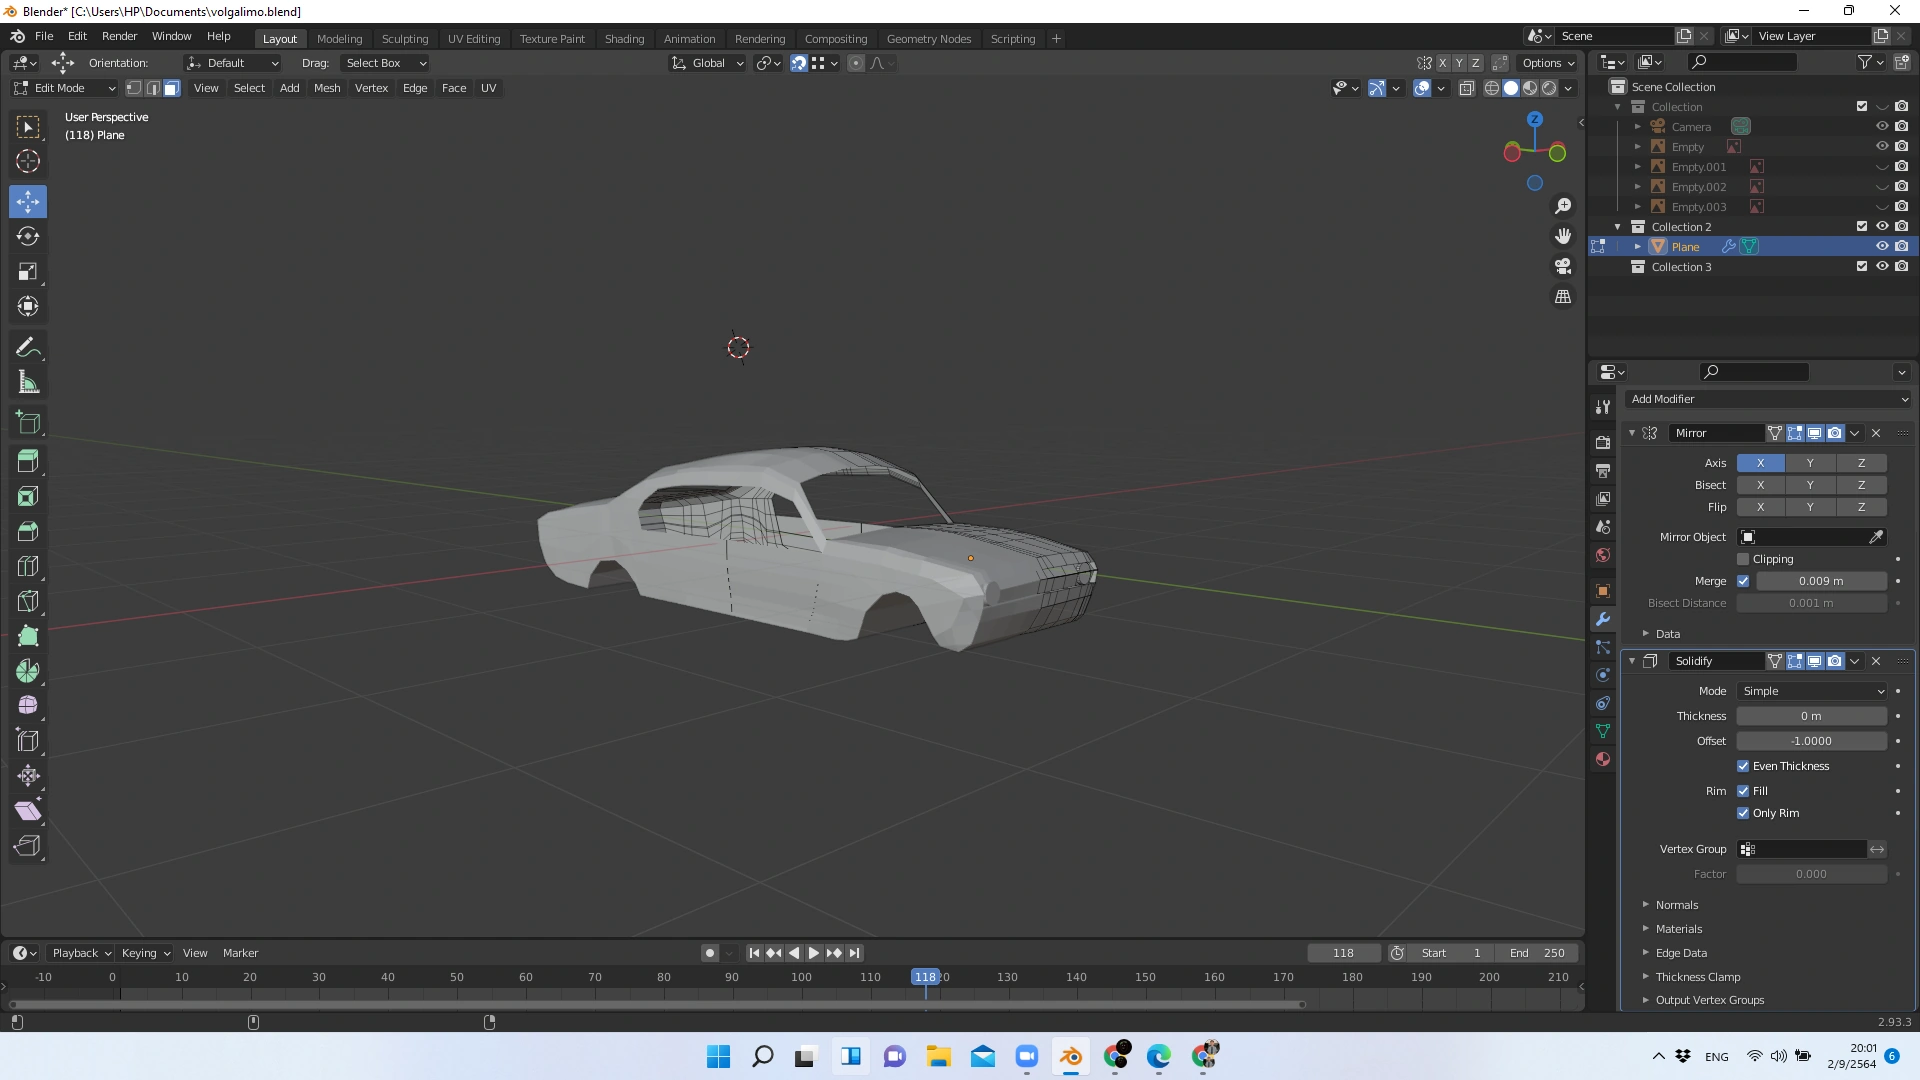Disable Only Rim in the Solidify modifier
Viewport: 1920px width, 1080px height.
[x=1744, y=813]
